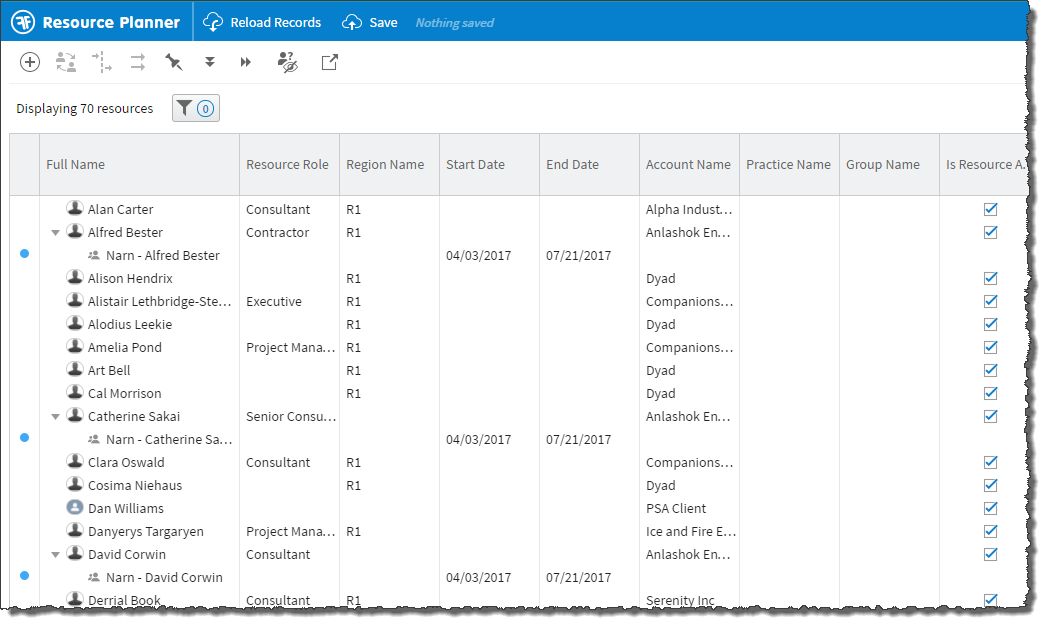Open the filter funnel button
Screen dimensions: 1047x627
(195, 109)
